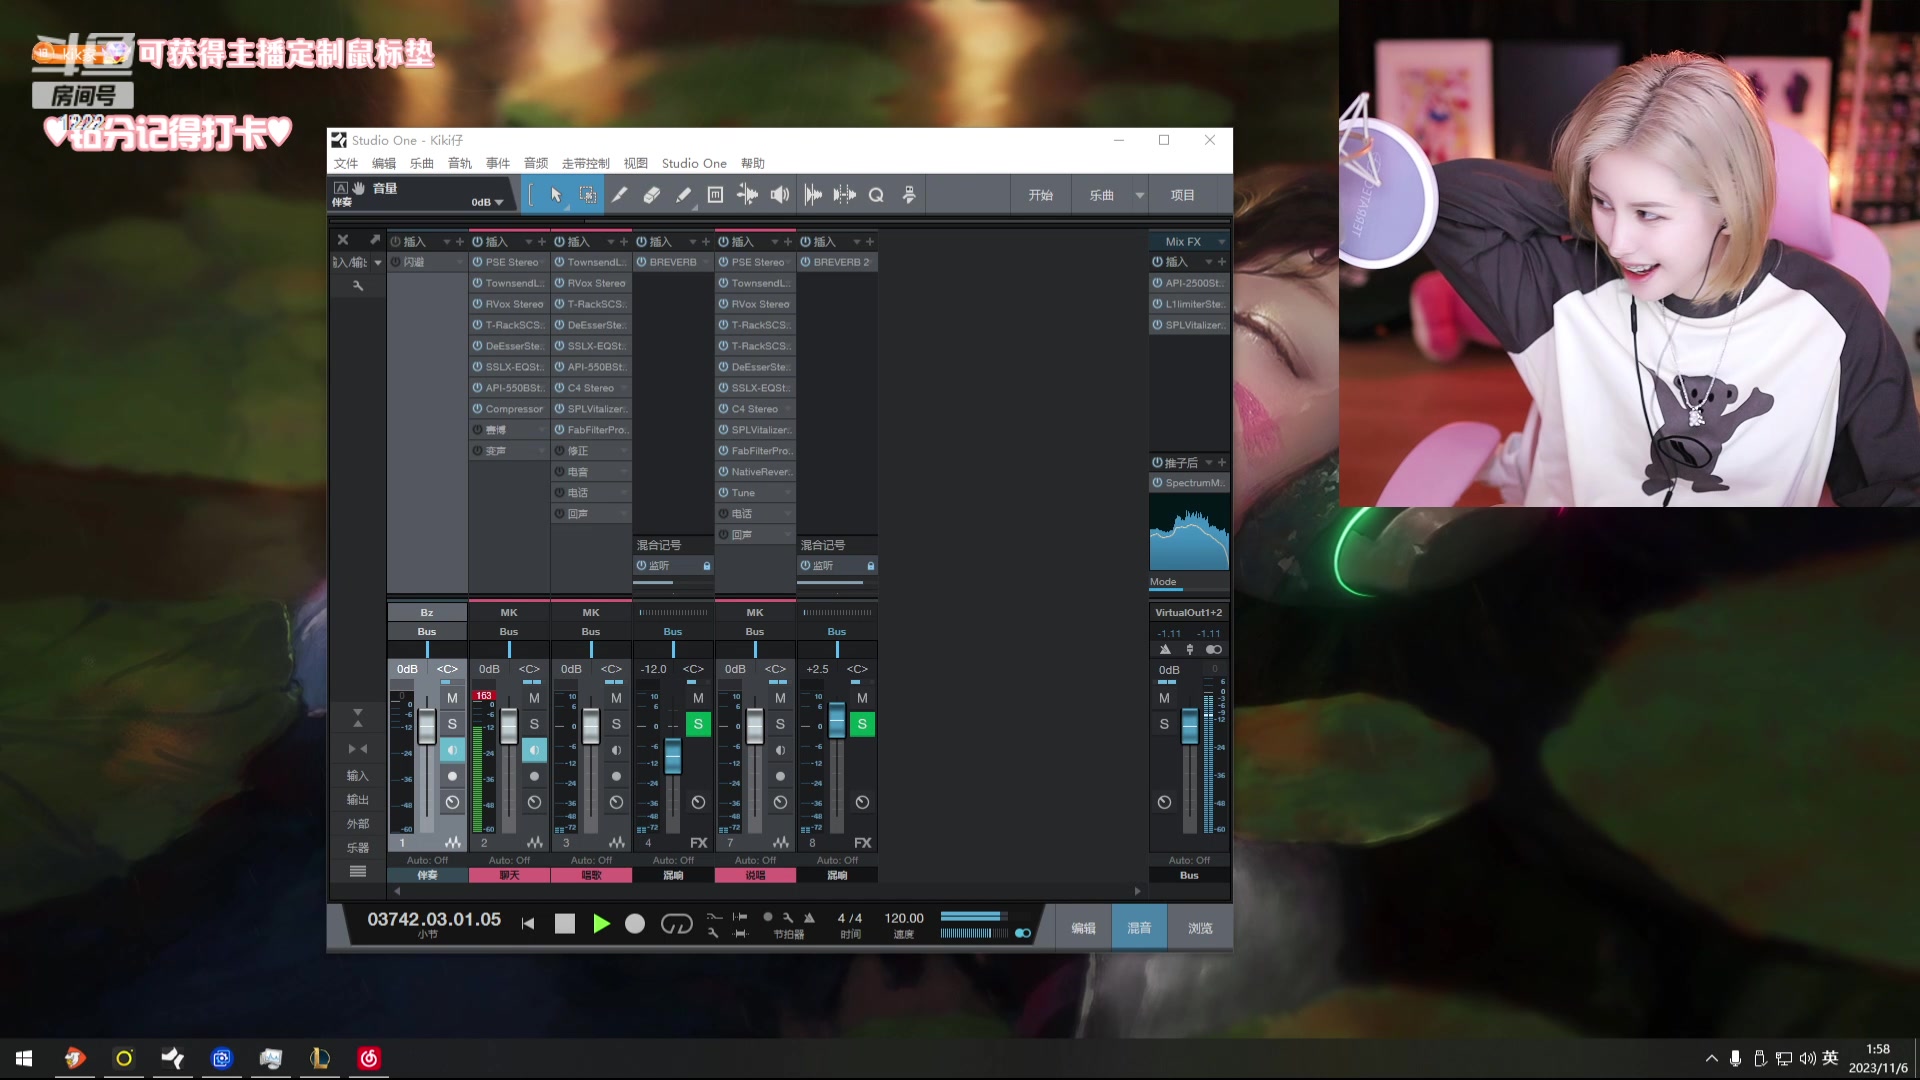1920x1080 pixels.
Task: Open metronome settings wrench icon
Action: pos(788,917)
